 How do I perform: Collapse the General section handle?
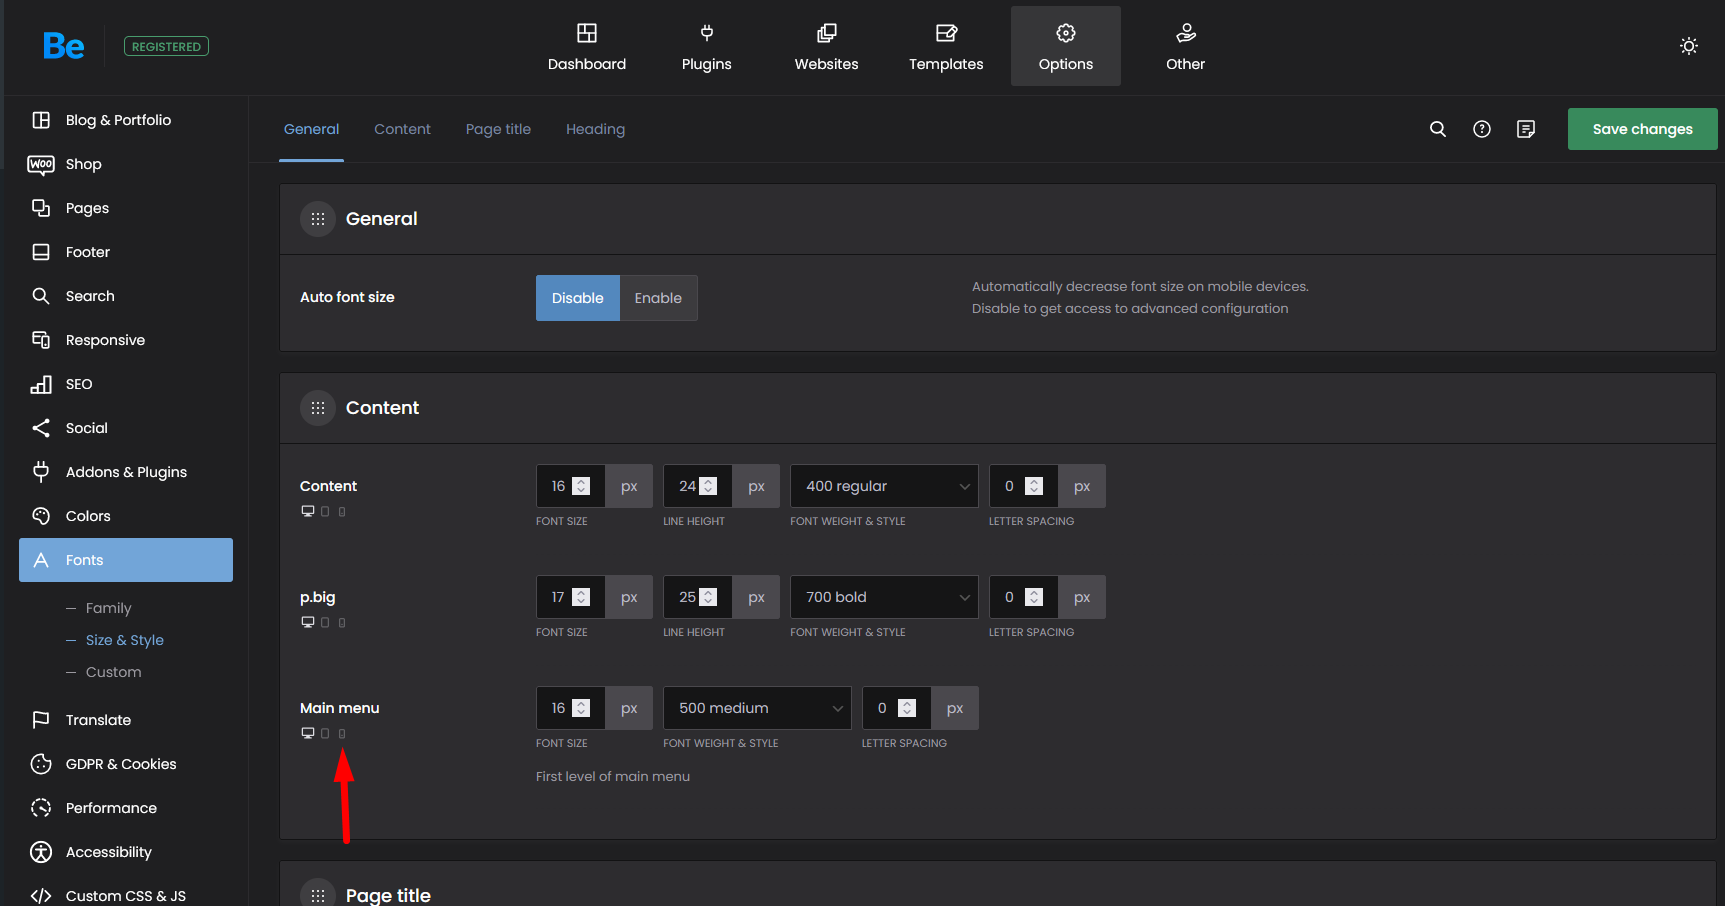(x=318, y=219)
